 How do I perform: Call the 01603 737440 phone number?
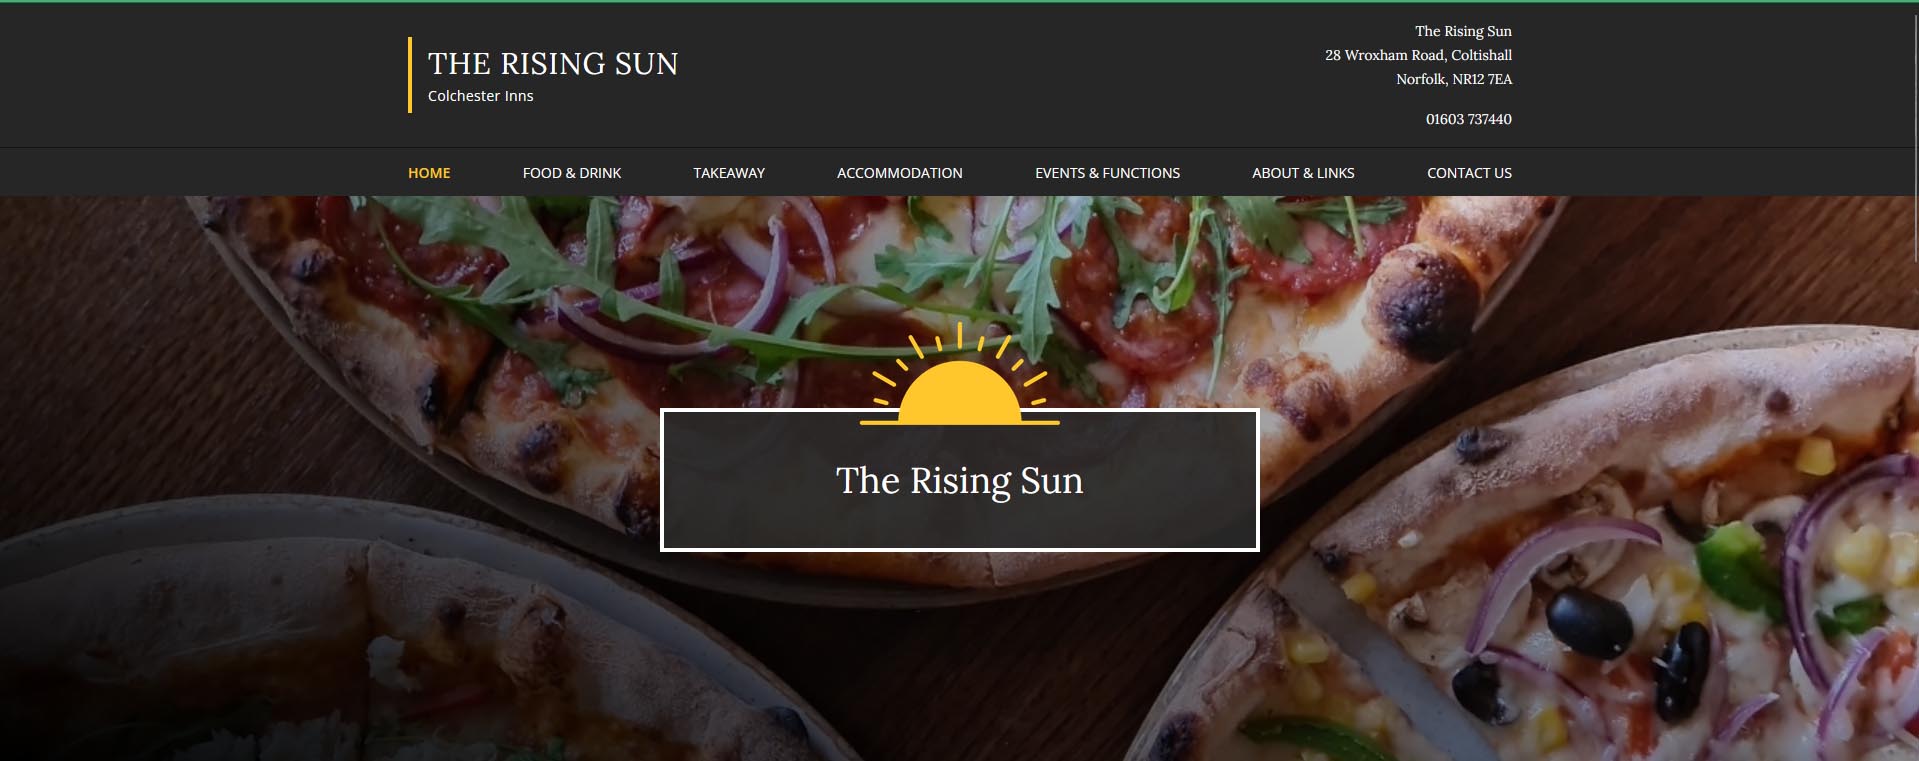click(1469, 119)
